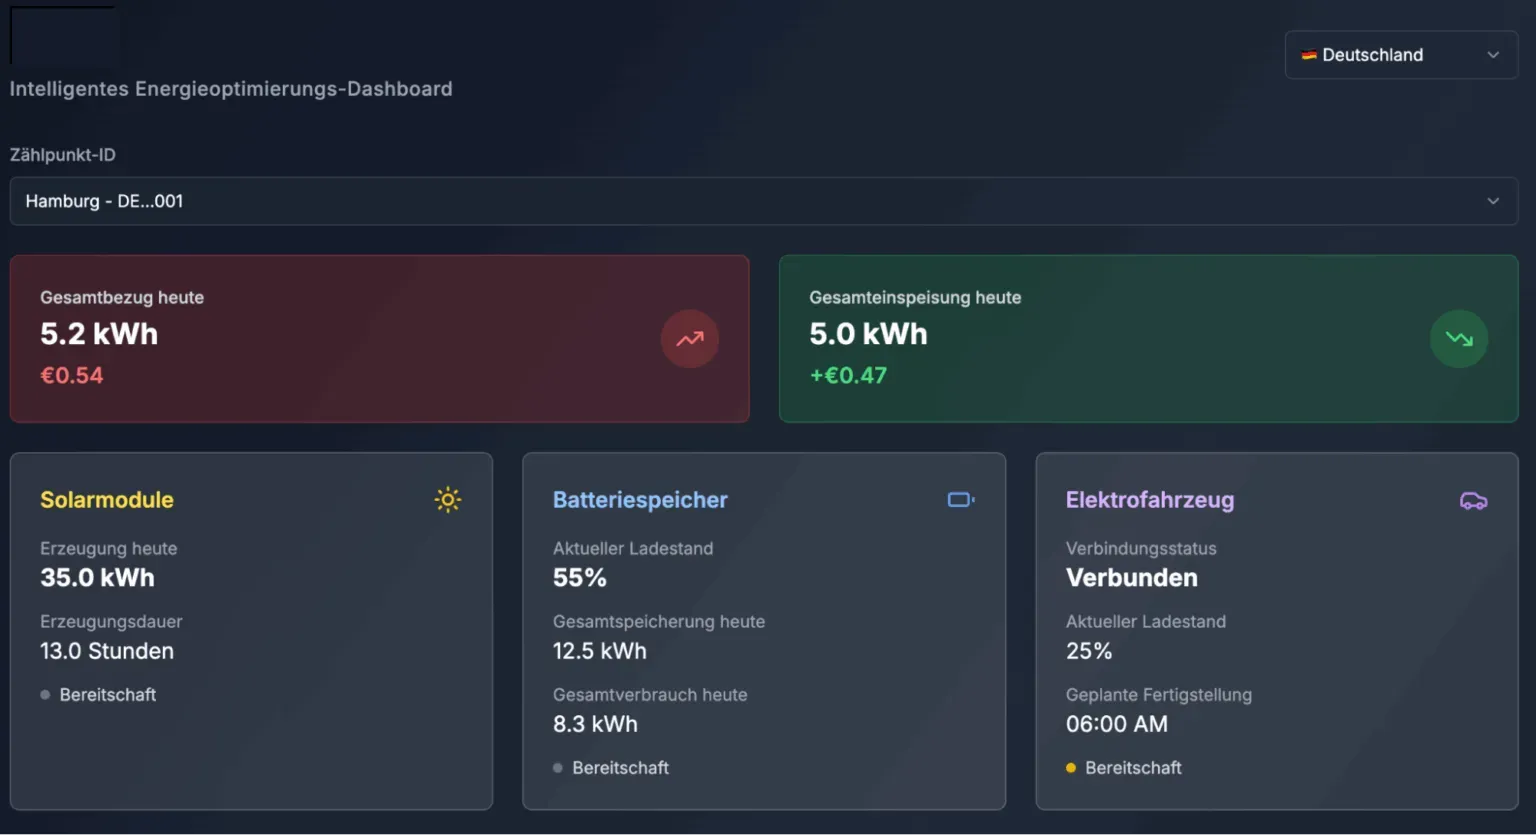Toggle the Verbunden connection status on Elektrofahrzeug
1536x835 pixels.
1131,577
